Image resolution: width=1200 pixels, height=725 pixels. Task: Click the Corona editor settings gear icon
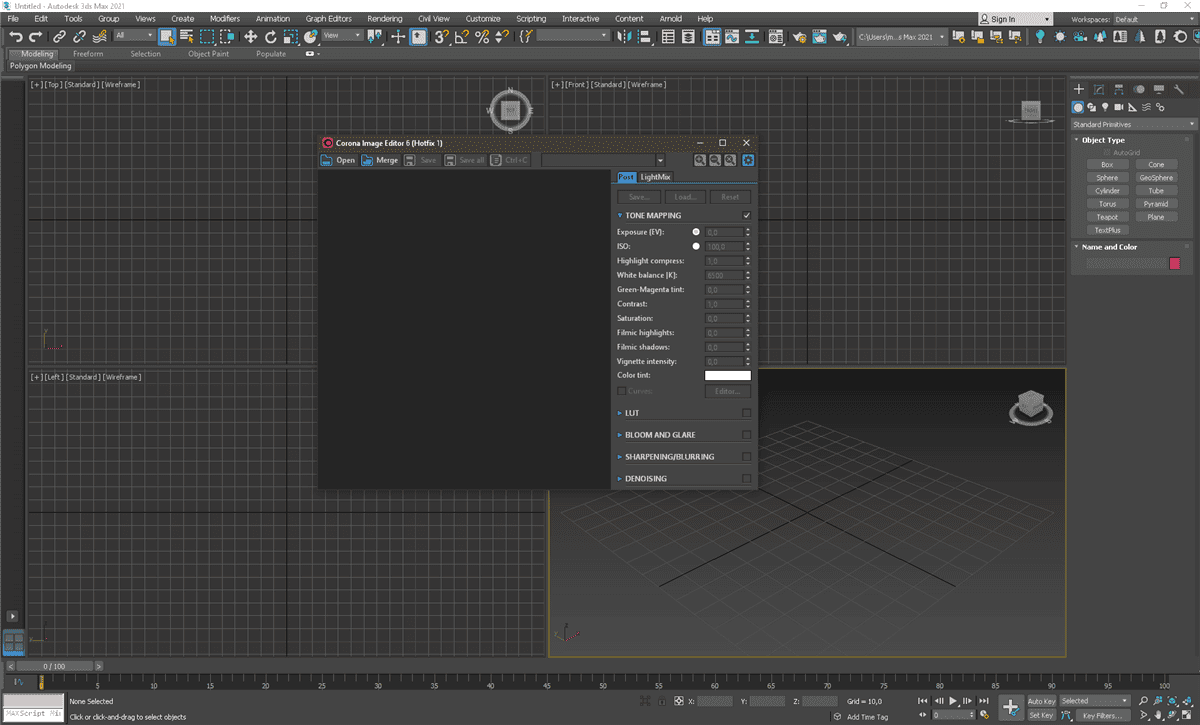tap(748, 160)
